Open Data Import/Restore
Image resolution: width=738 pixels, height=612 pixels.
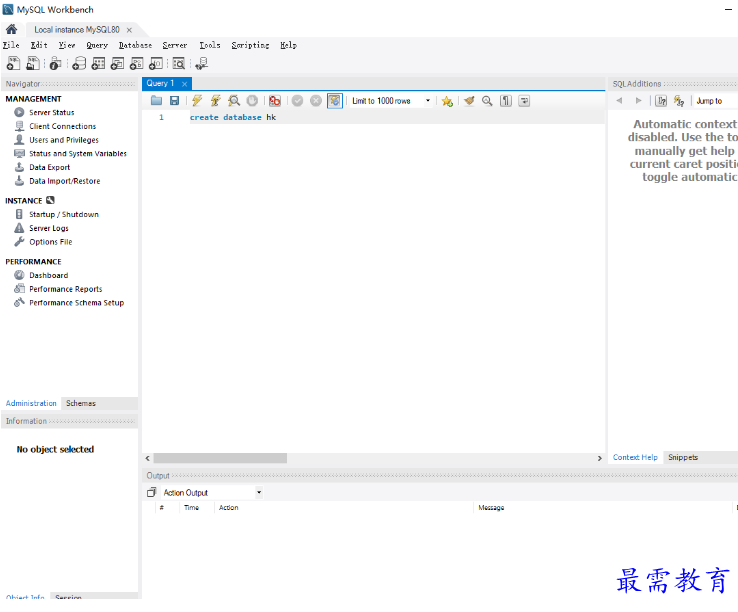tap(64, 181)
